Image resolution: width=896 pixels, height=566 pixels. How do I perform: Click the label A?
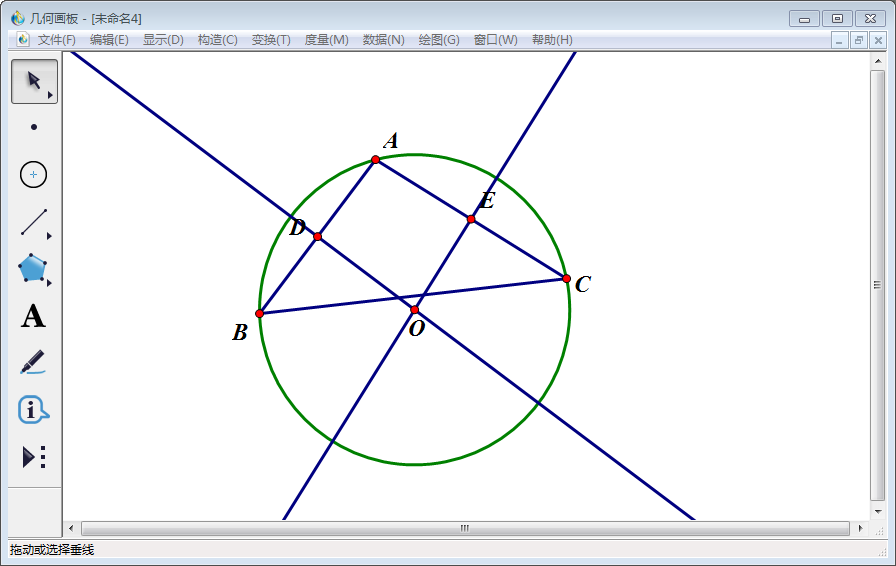[391, 141]
